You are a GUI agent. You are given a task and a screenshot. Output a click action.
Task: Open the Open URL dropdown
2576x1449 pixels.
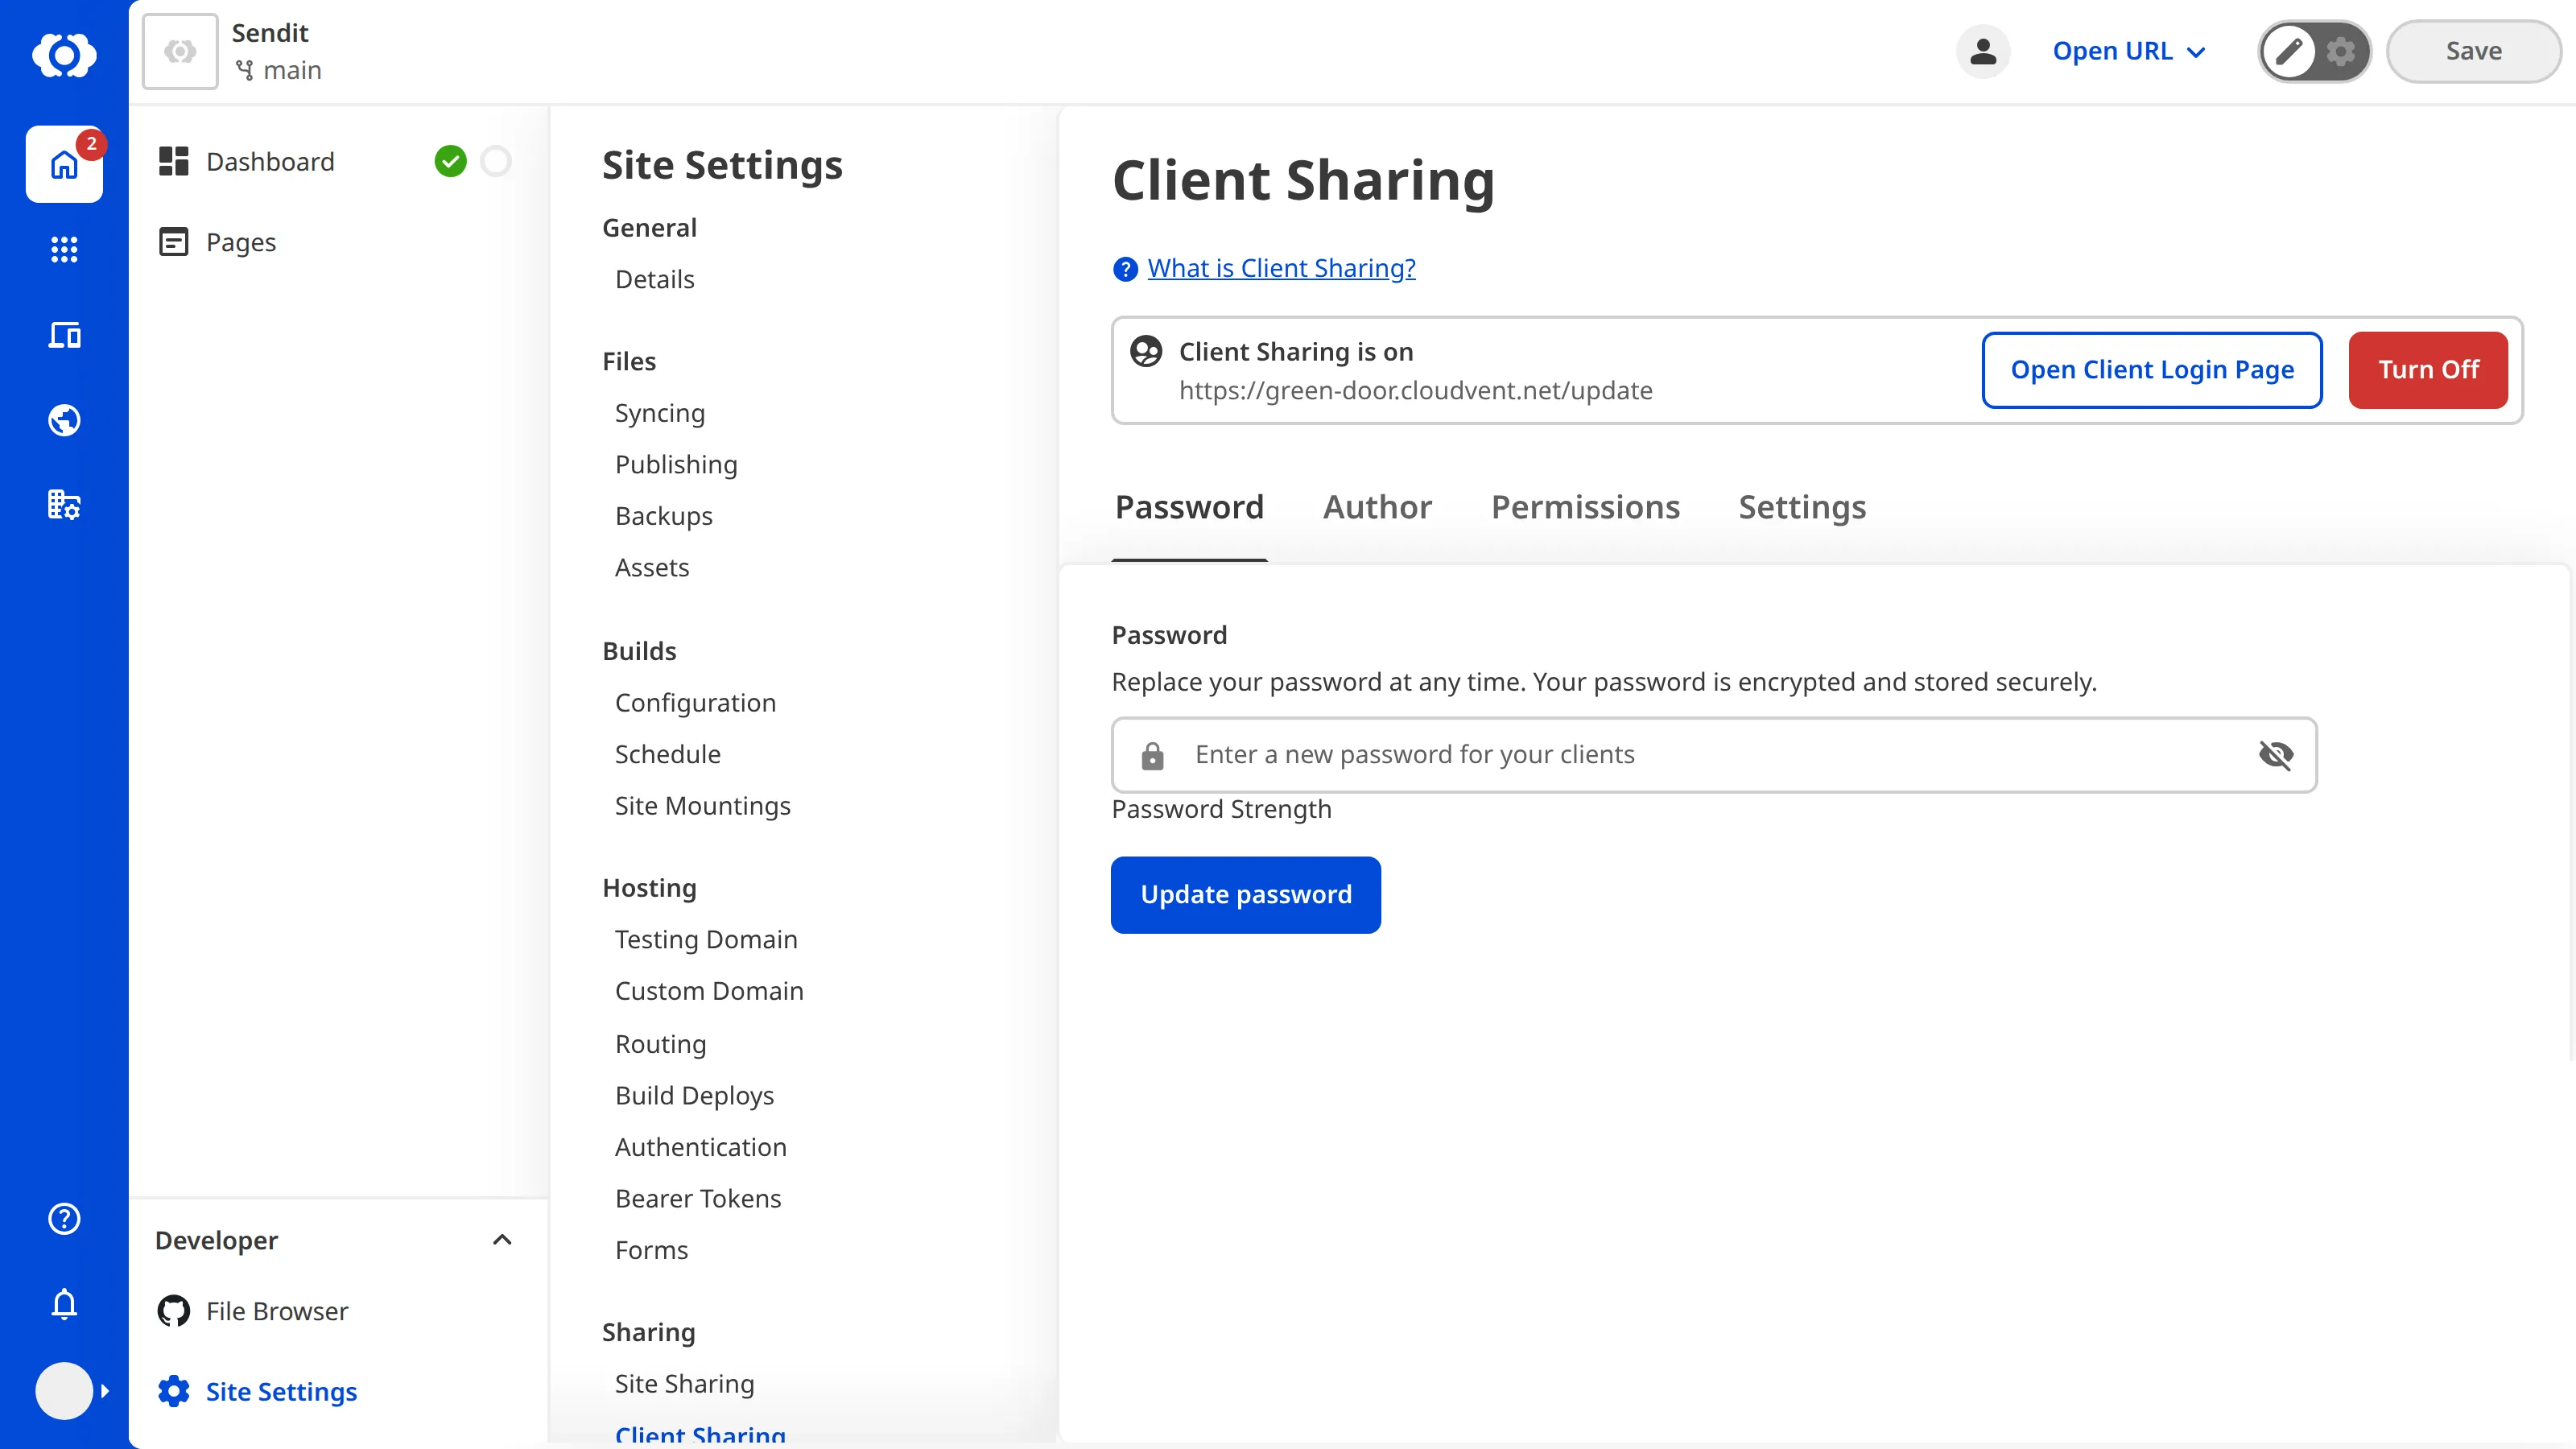click(2129, 51)
